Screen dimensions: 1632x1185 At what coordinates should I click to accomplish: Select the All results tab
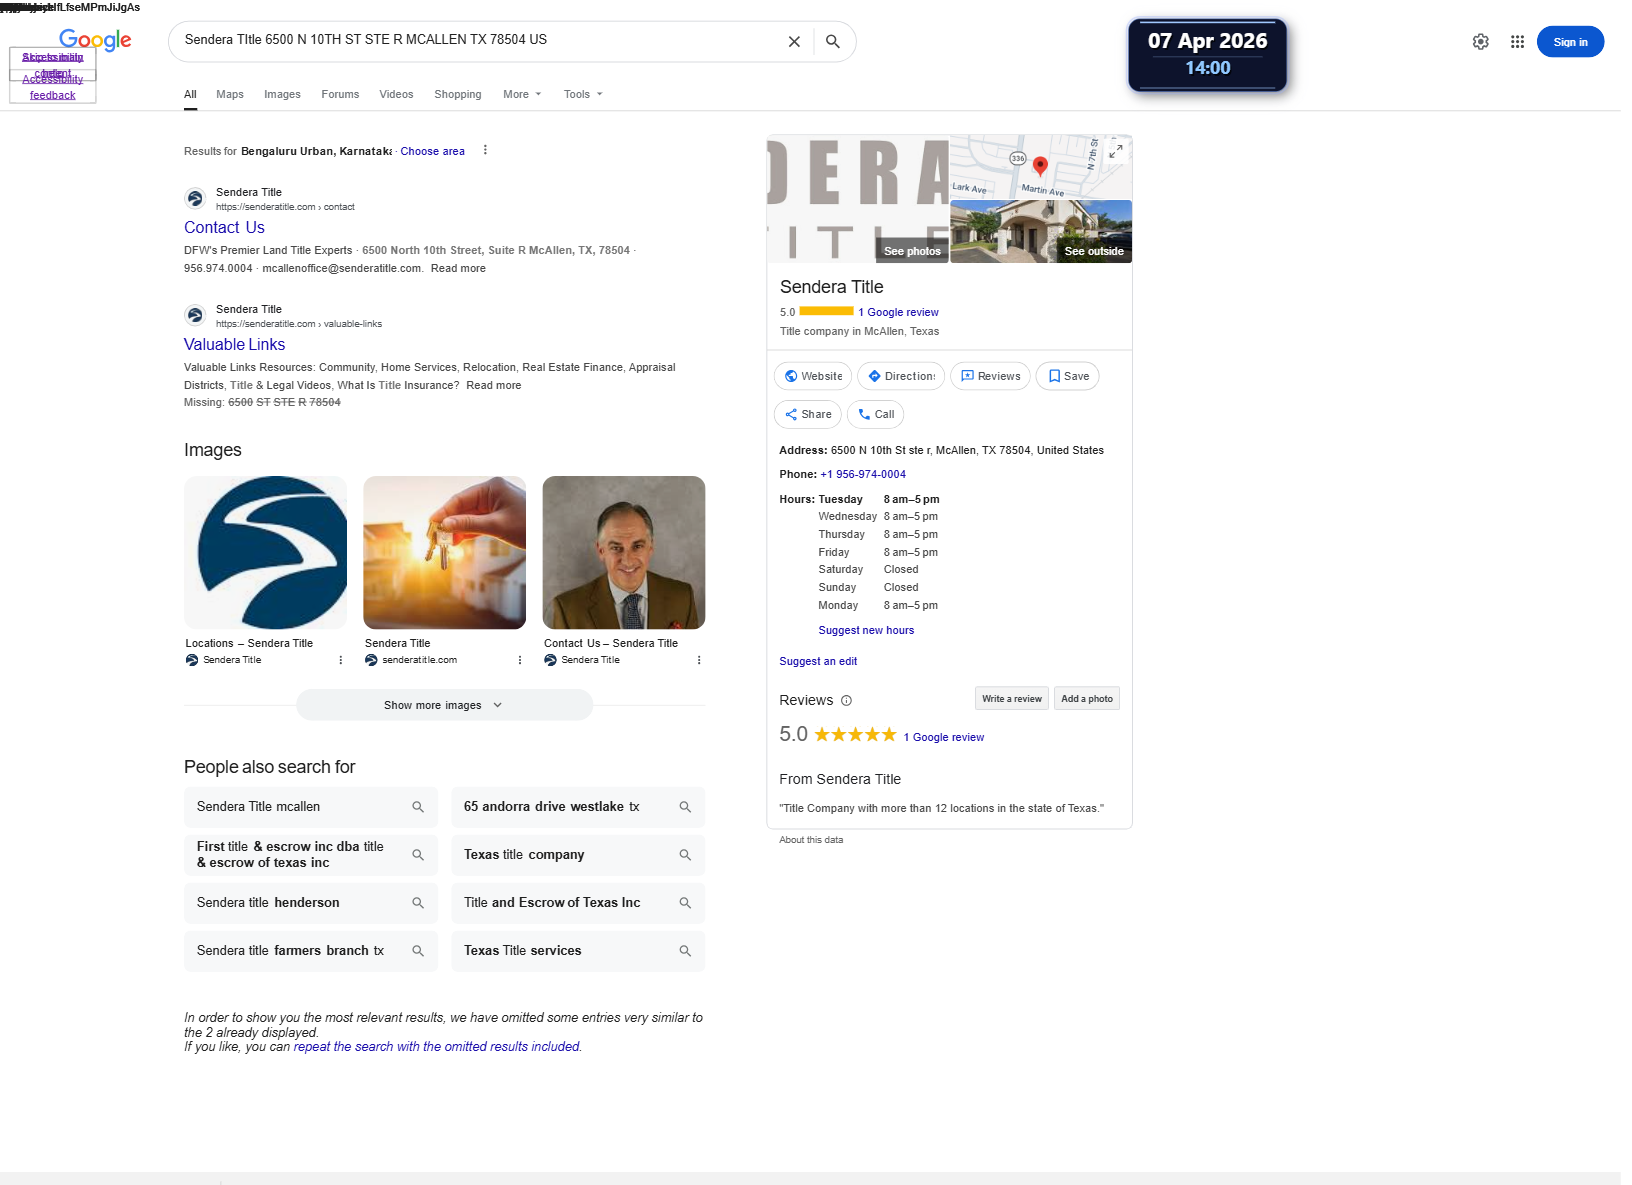tap(190, 94)
